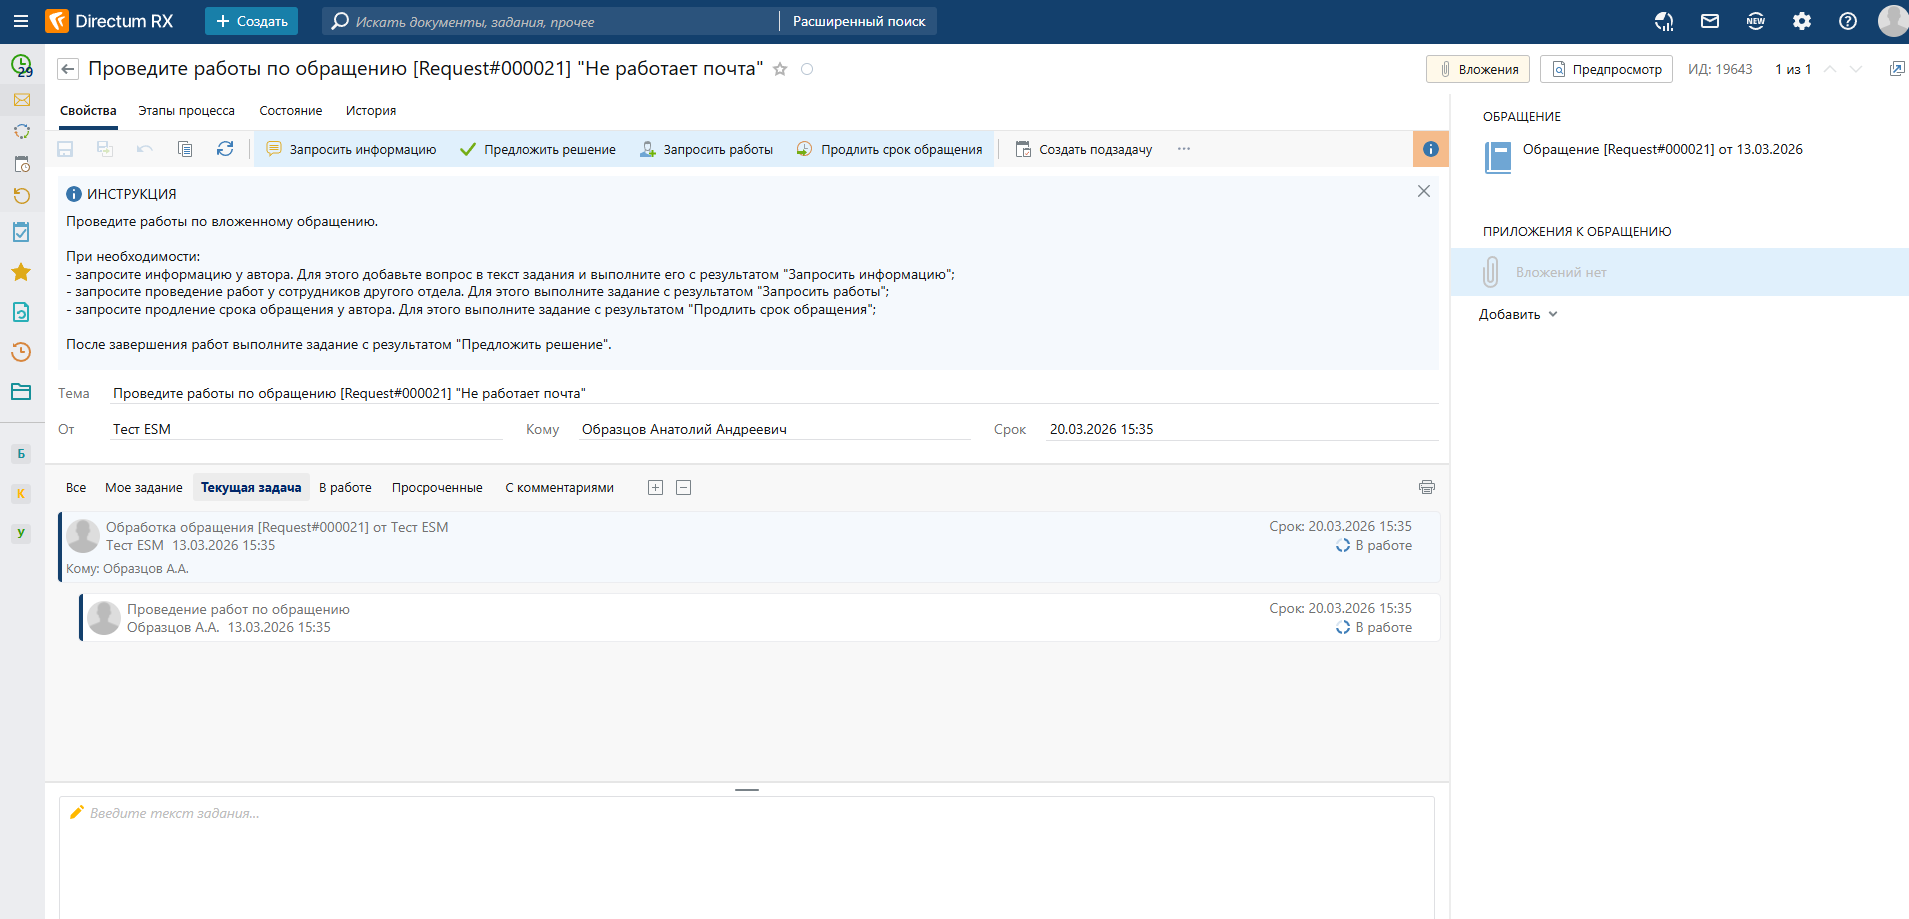The image size is (1909, 919).
Task: Open hamburger main menu
Action: pos(21,21)
